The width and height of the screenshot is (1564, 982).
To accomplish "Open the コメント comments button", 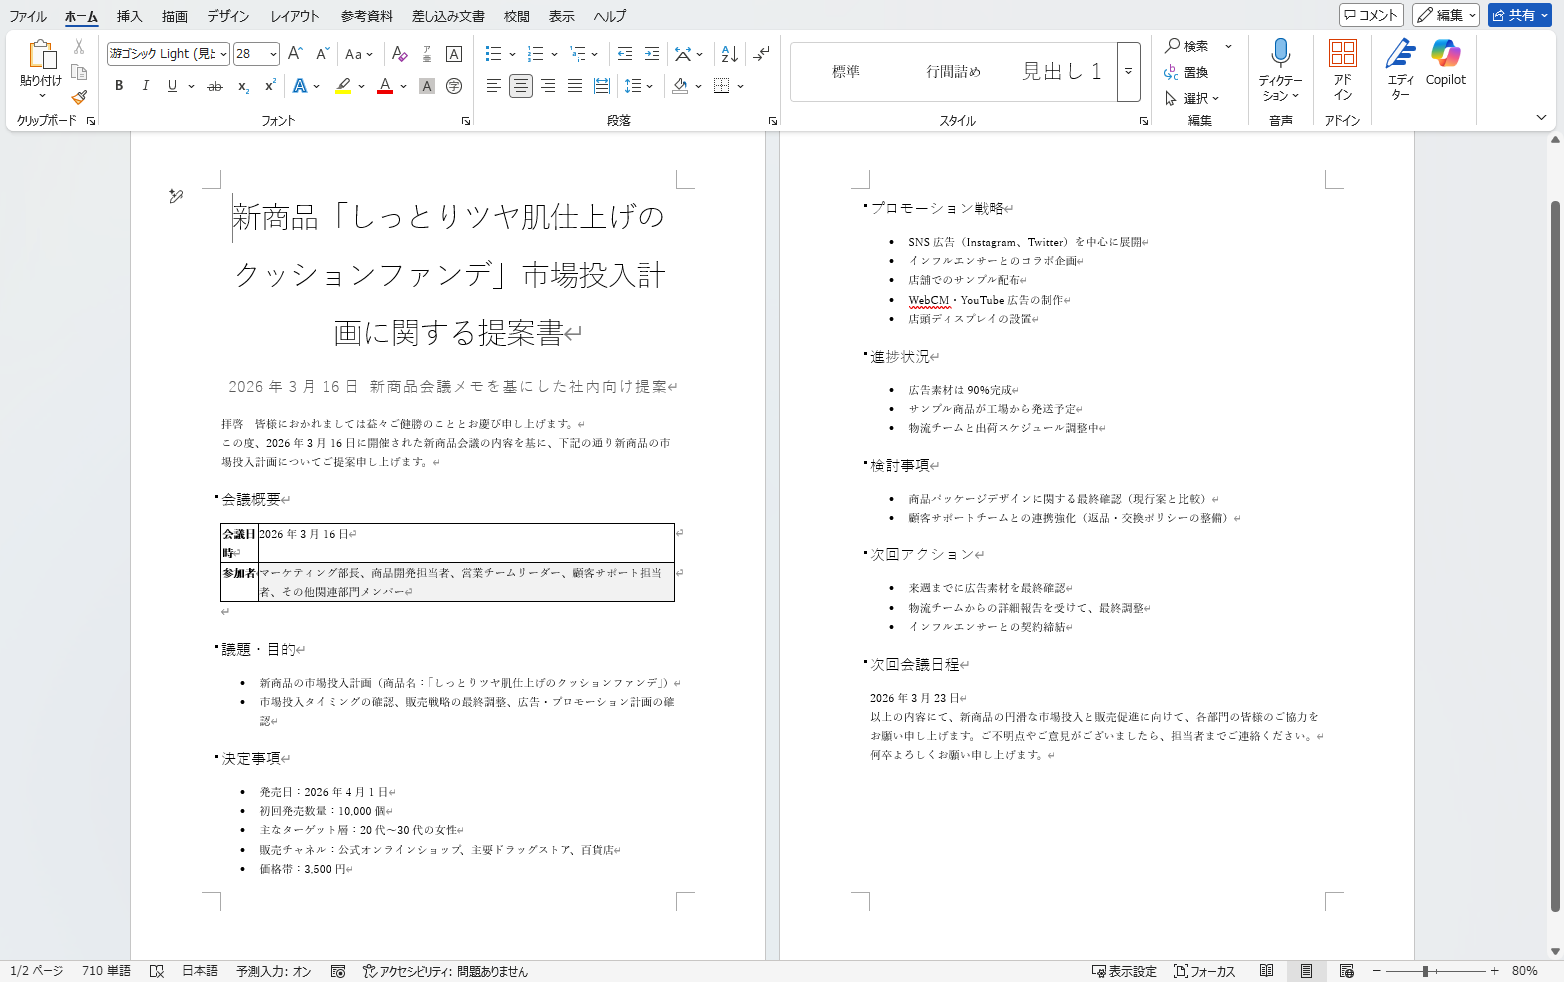I will point(1371,15).
